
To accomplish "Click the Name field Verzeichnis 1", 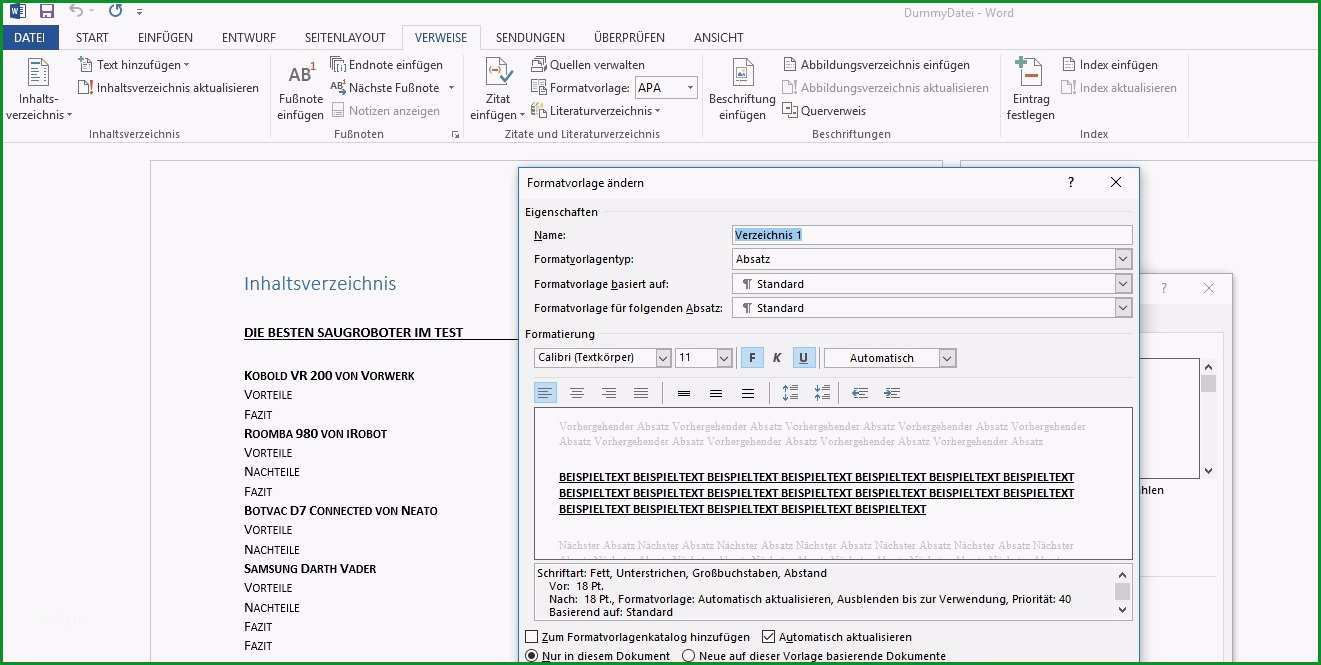I will (932, 235).
